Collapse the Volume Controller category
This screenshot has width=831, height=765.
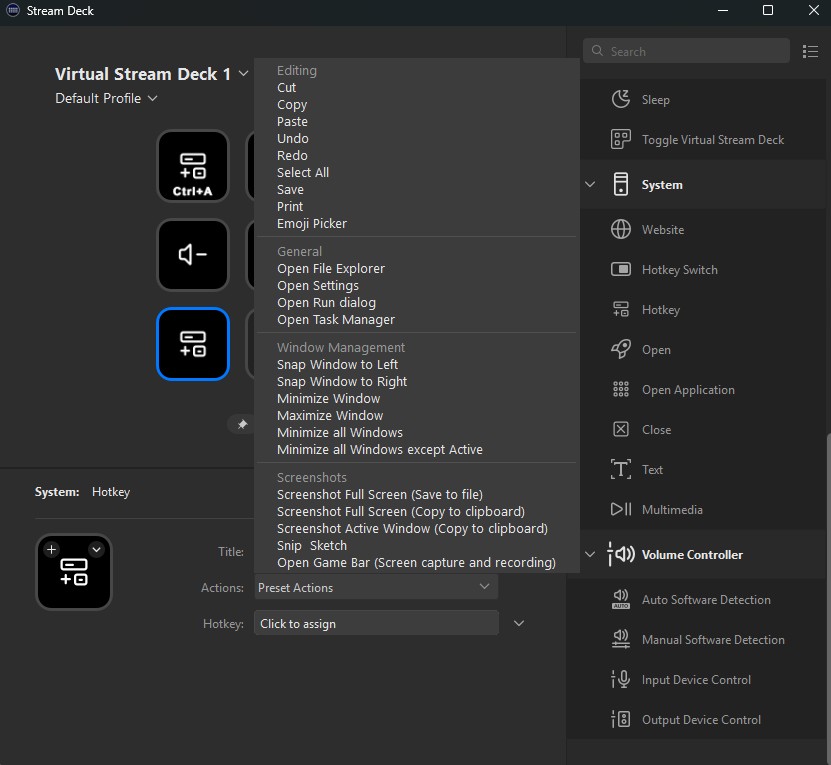[590, 555]
